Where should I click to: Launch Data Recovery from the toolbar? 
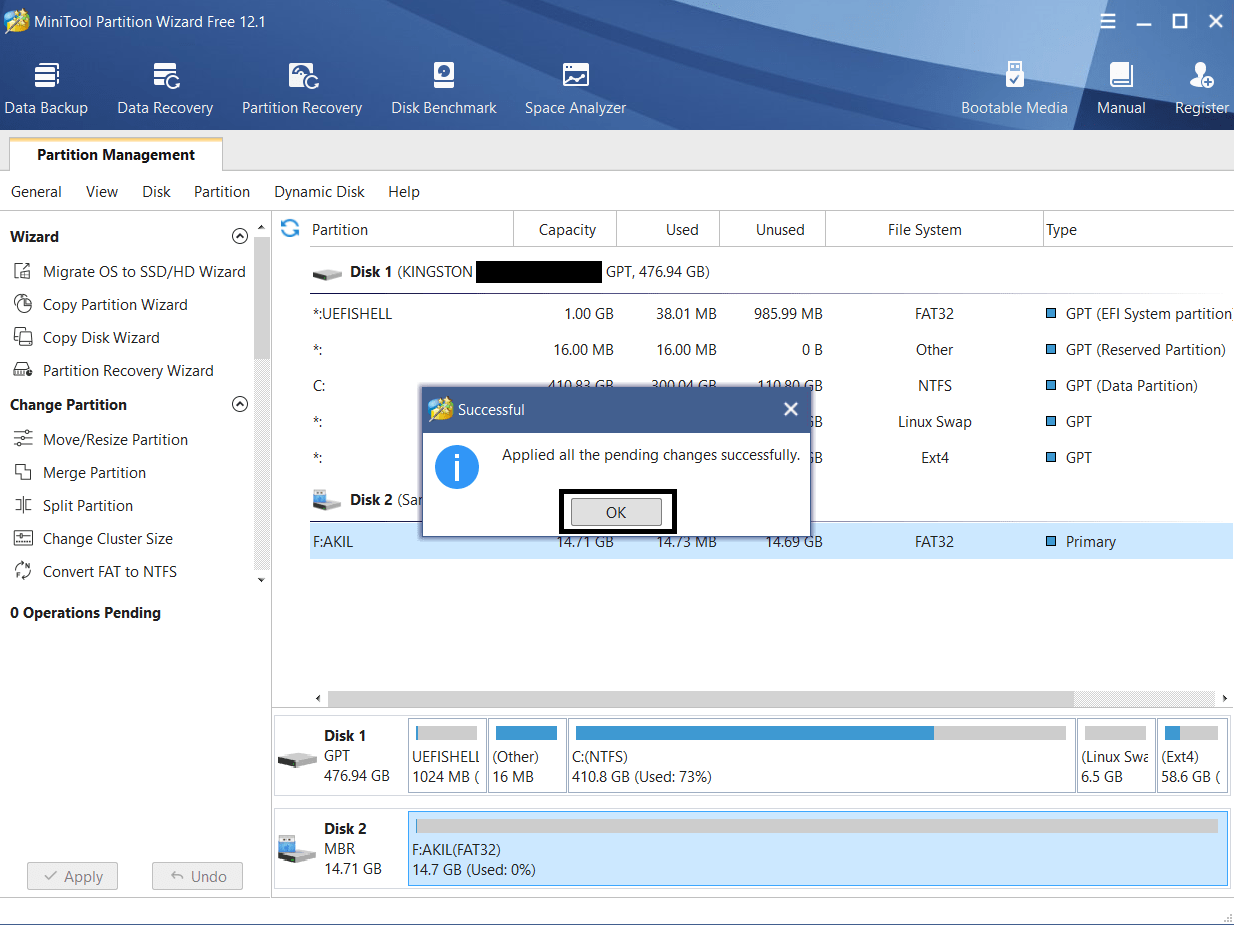tap(165, 89)
